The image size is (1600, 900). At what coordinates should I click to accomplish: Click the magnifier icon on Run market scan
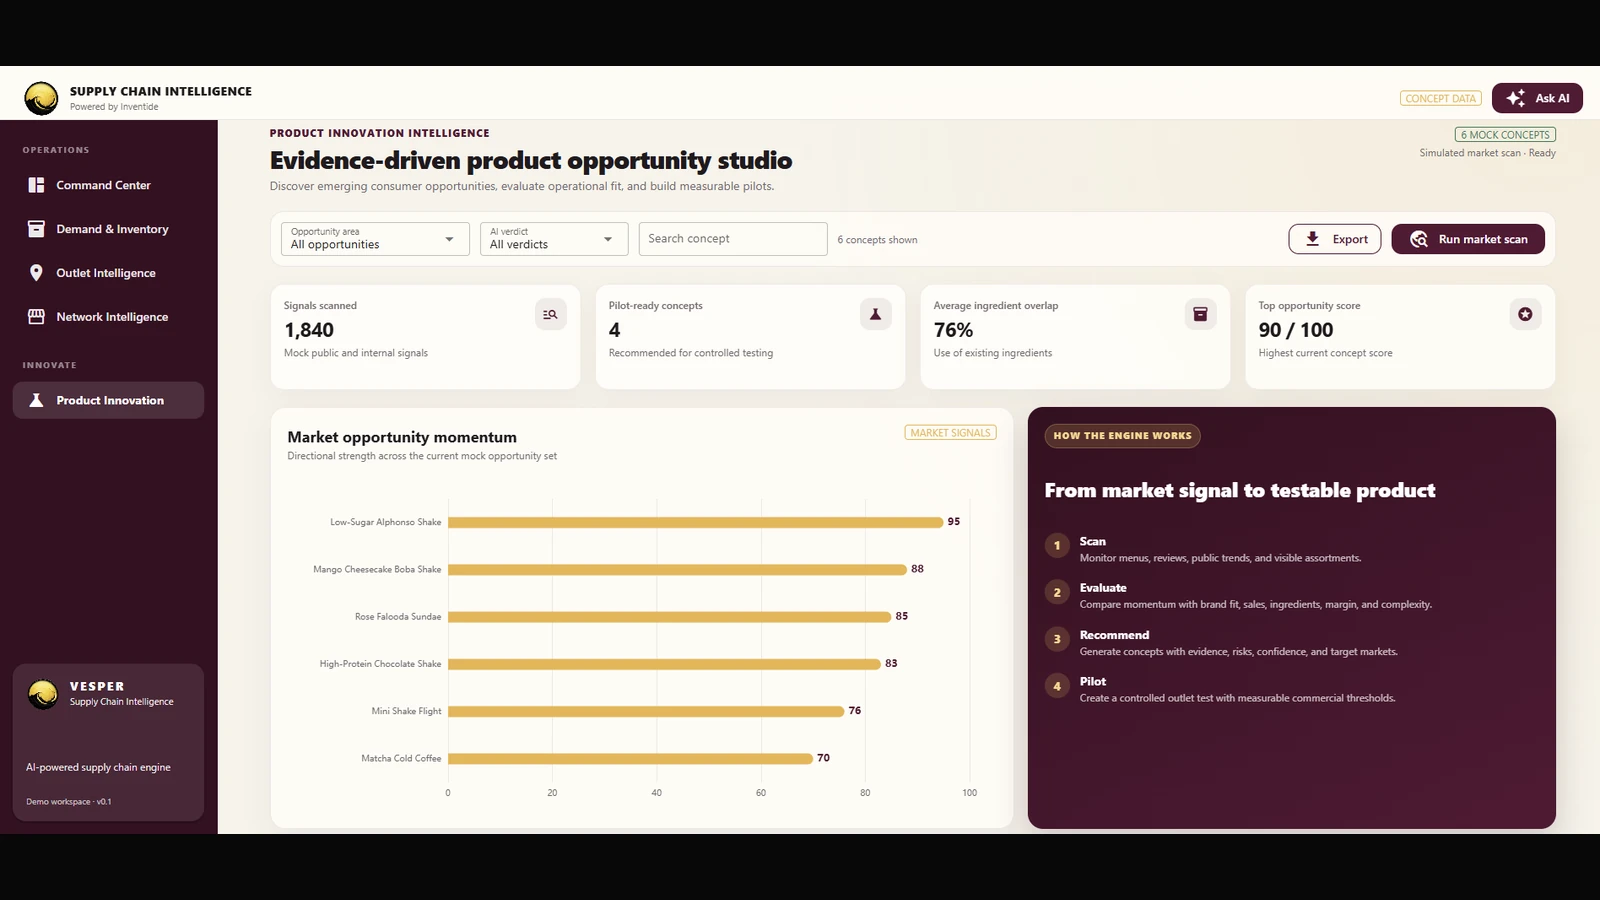coord(1418,239)
